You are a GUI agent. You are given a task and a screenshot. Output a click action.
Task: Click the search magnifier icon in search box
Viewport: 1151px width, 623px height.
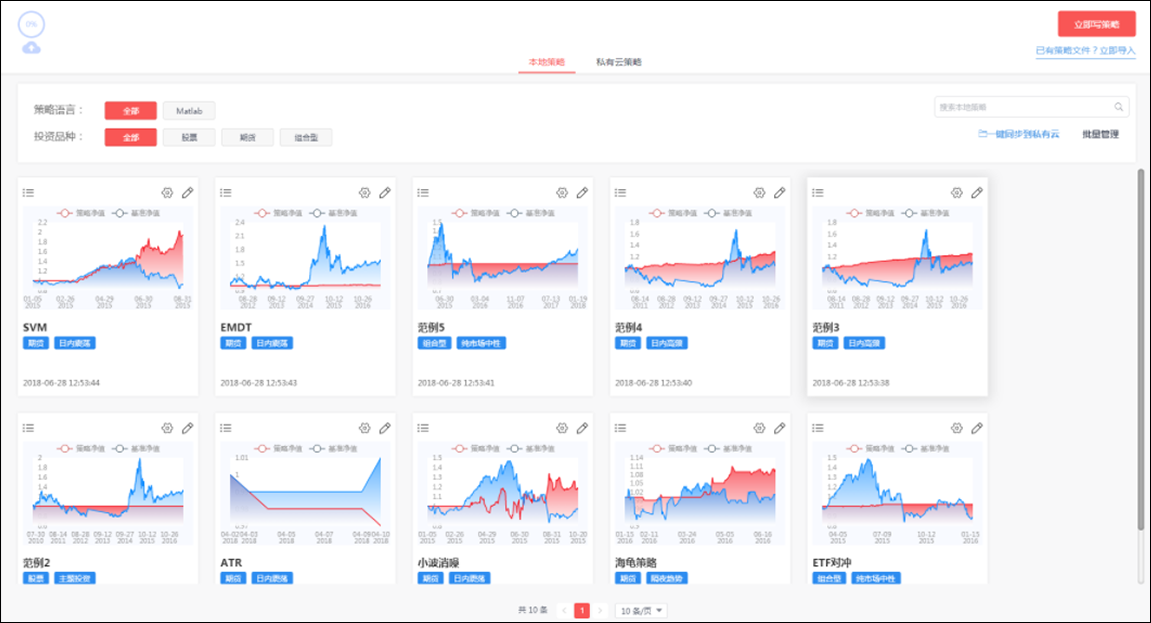tap(1119, 107)
